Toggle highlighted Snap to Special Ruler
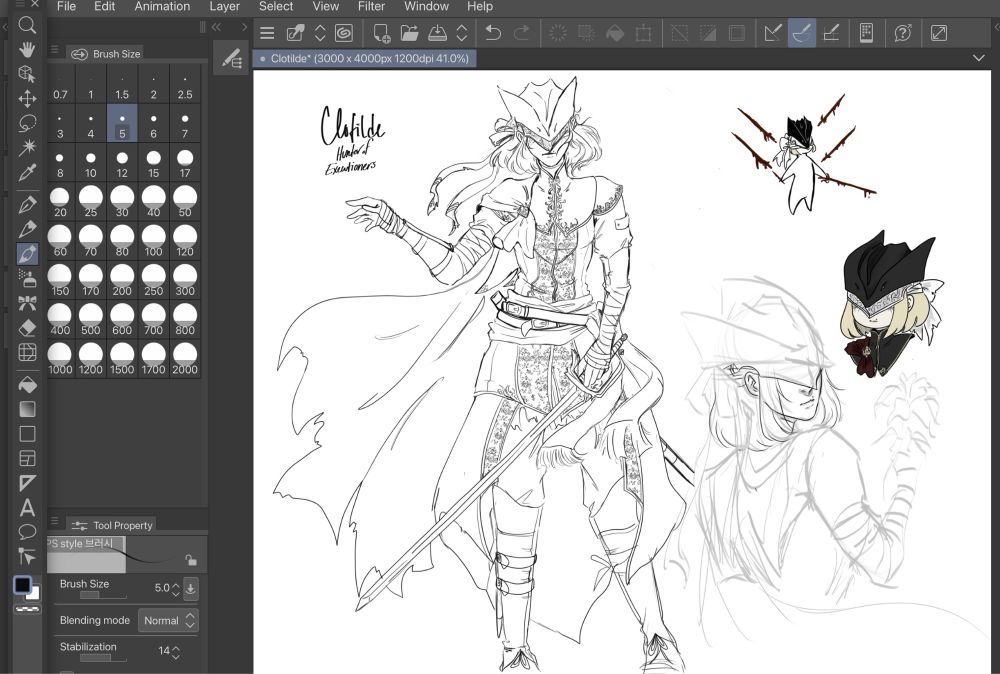This screenshot has height=674, width=1000. tap(802, 33)
